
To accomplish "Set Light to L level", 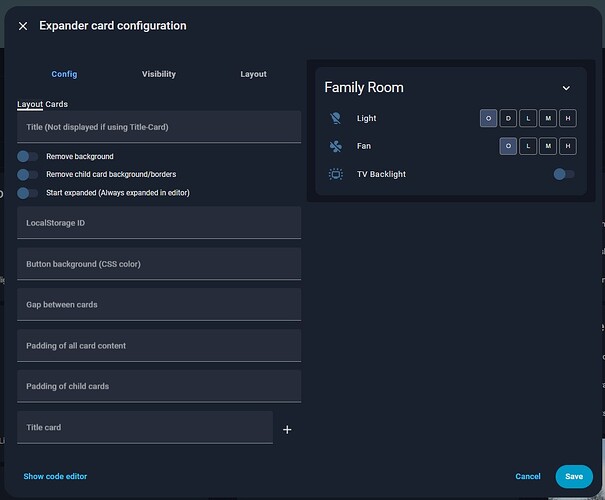I will click(528, 118).
